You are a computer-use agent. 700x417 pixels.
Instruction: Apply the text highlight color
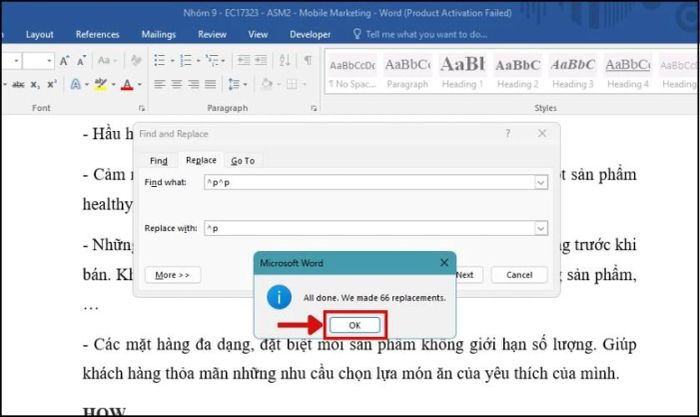pos(101,84)
